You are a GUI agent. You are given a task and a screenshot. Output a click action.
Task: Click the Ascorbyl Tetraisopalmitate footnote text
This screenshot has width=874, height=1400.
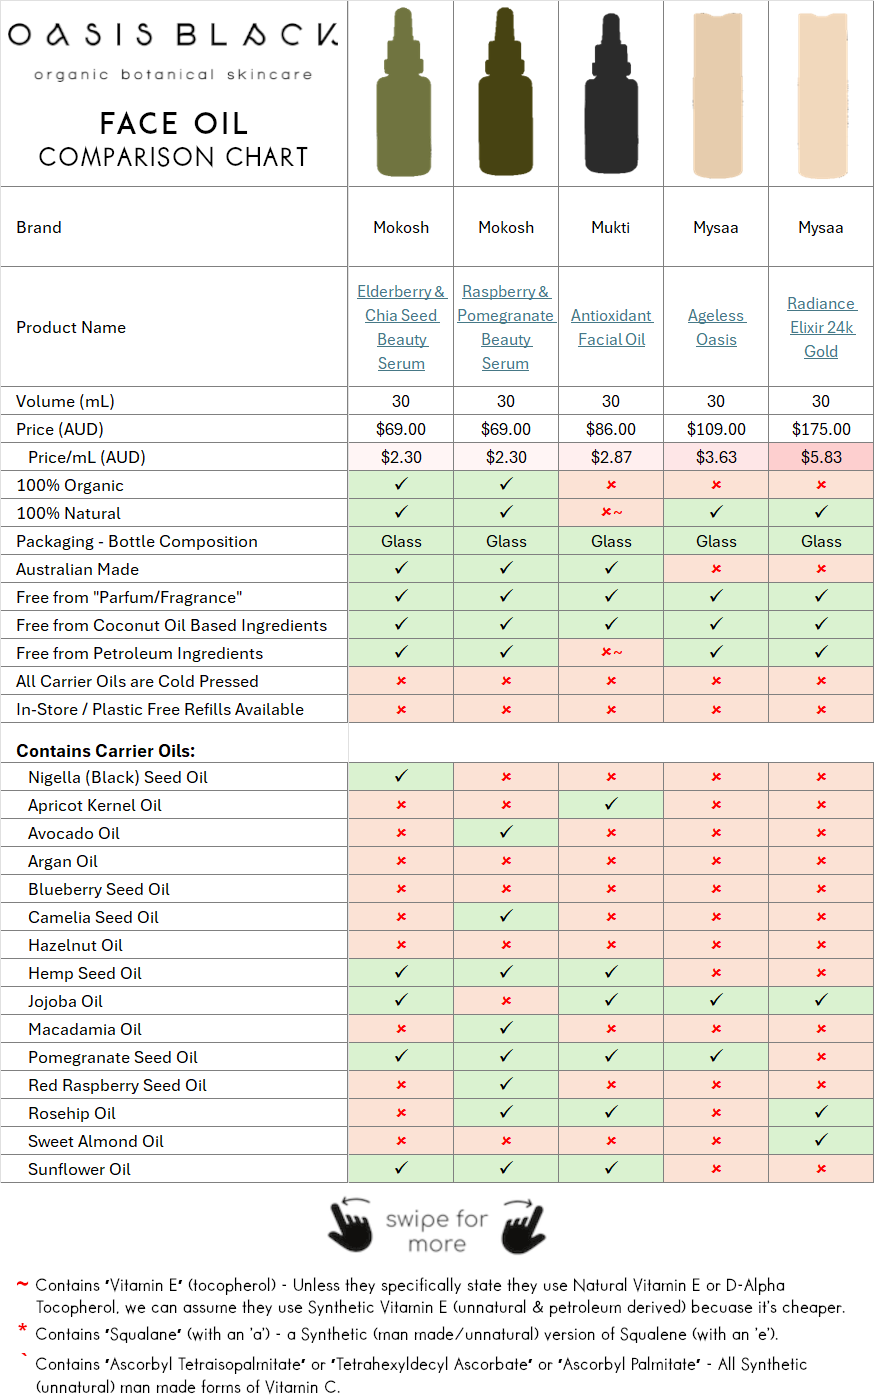click(x=421, y=1375)
